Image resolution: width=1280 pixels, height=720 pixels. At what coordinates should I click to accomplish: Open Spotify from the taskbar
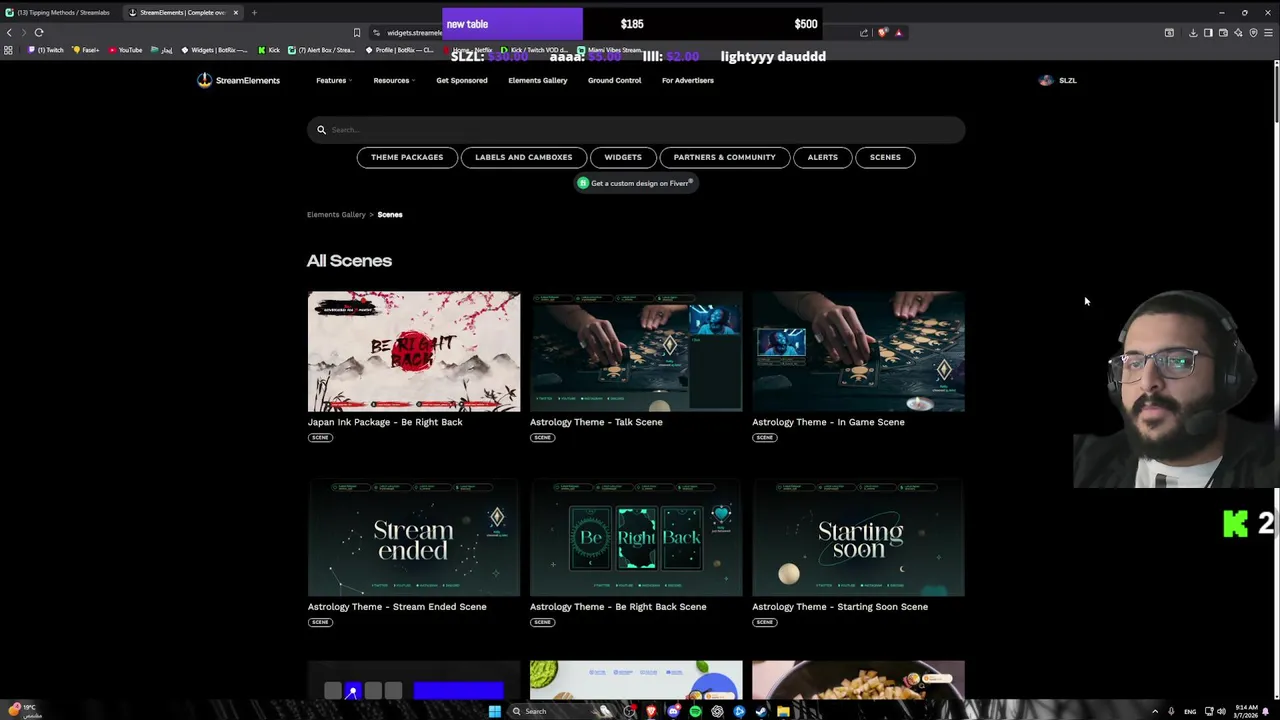click(x=695, y=711)
